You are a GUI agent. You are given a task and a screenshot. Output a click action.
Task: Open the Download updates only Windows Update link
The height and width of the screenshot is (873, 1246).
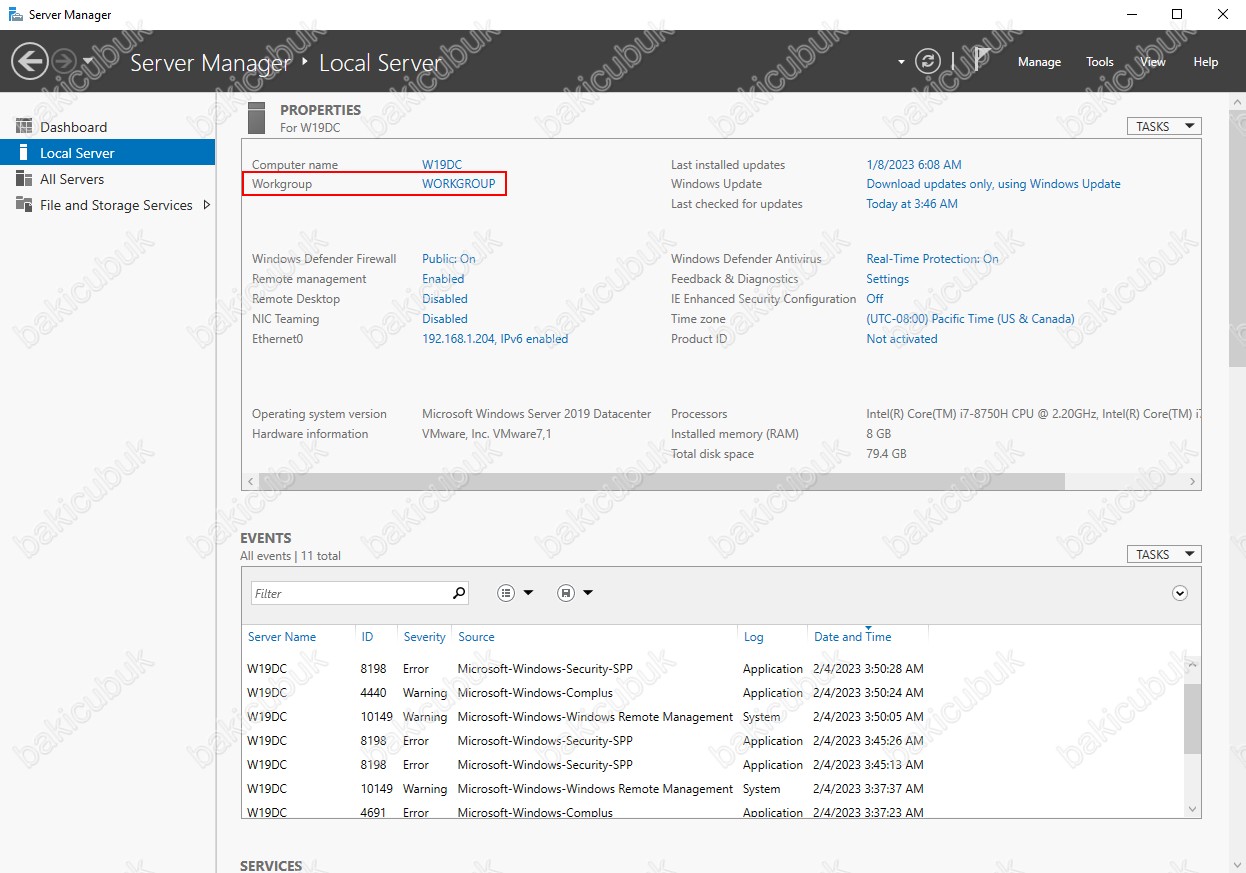click(x=993, y=184)
